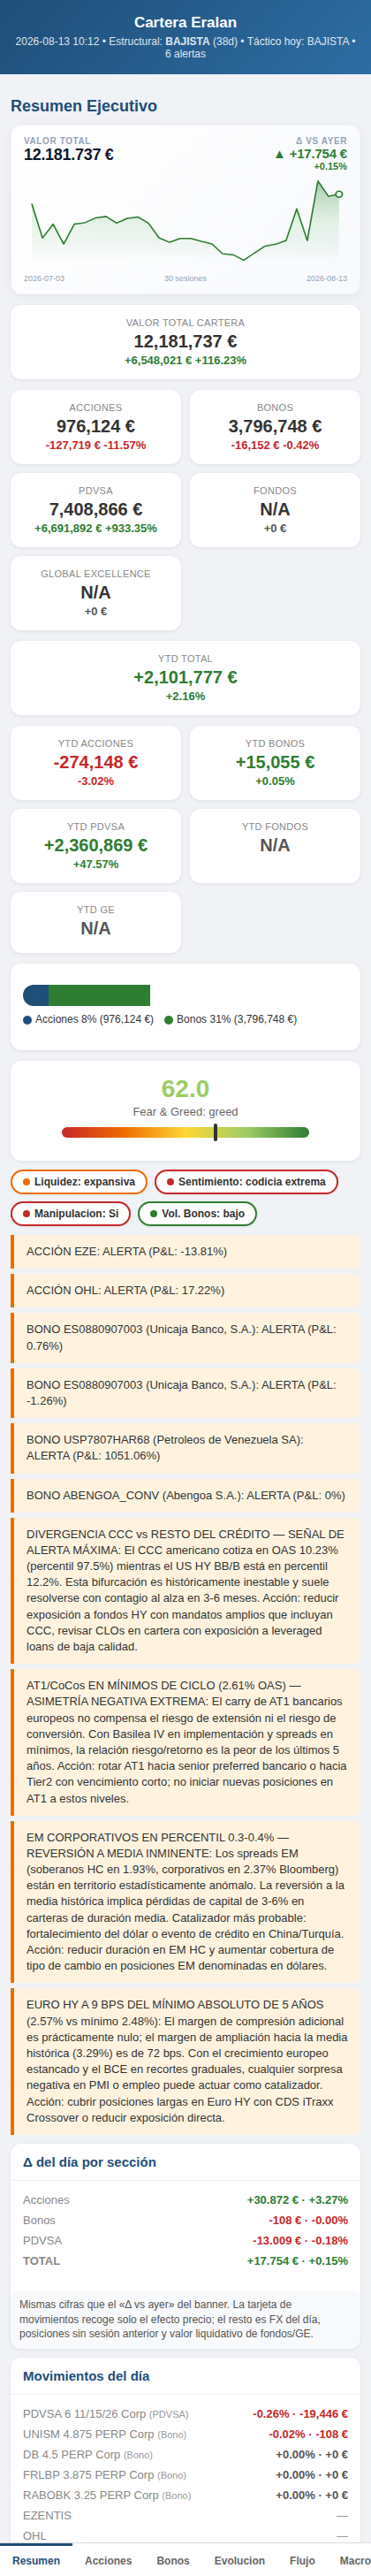Click the end-point marker on the value chart
This screenshot has width=371, height=2576.
pos(339,194)
